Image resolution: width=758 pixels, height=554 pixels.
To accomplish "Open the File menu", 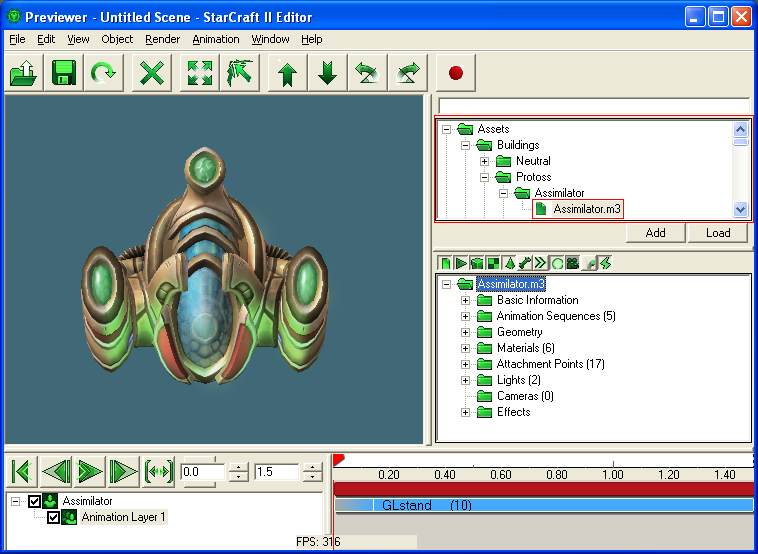I will tap(17, 39).
